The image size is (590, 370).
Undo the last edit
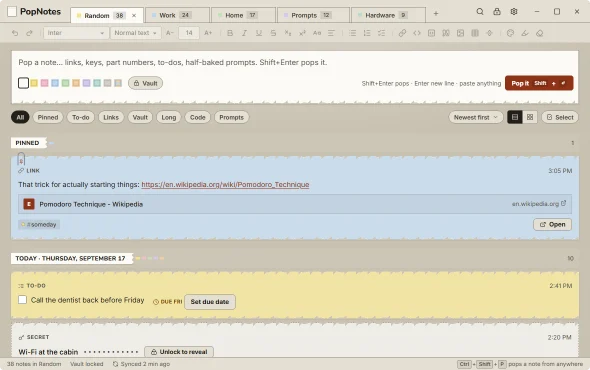point(15,33)
